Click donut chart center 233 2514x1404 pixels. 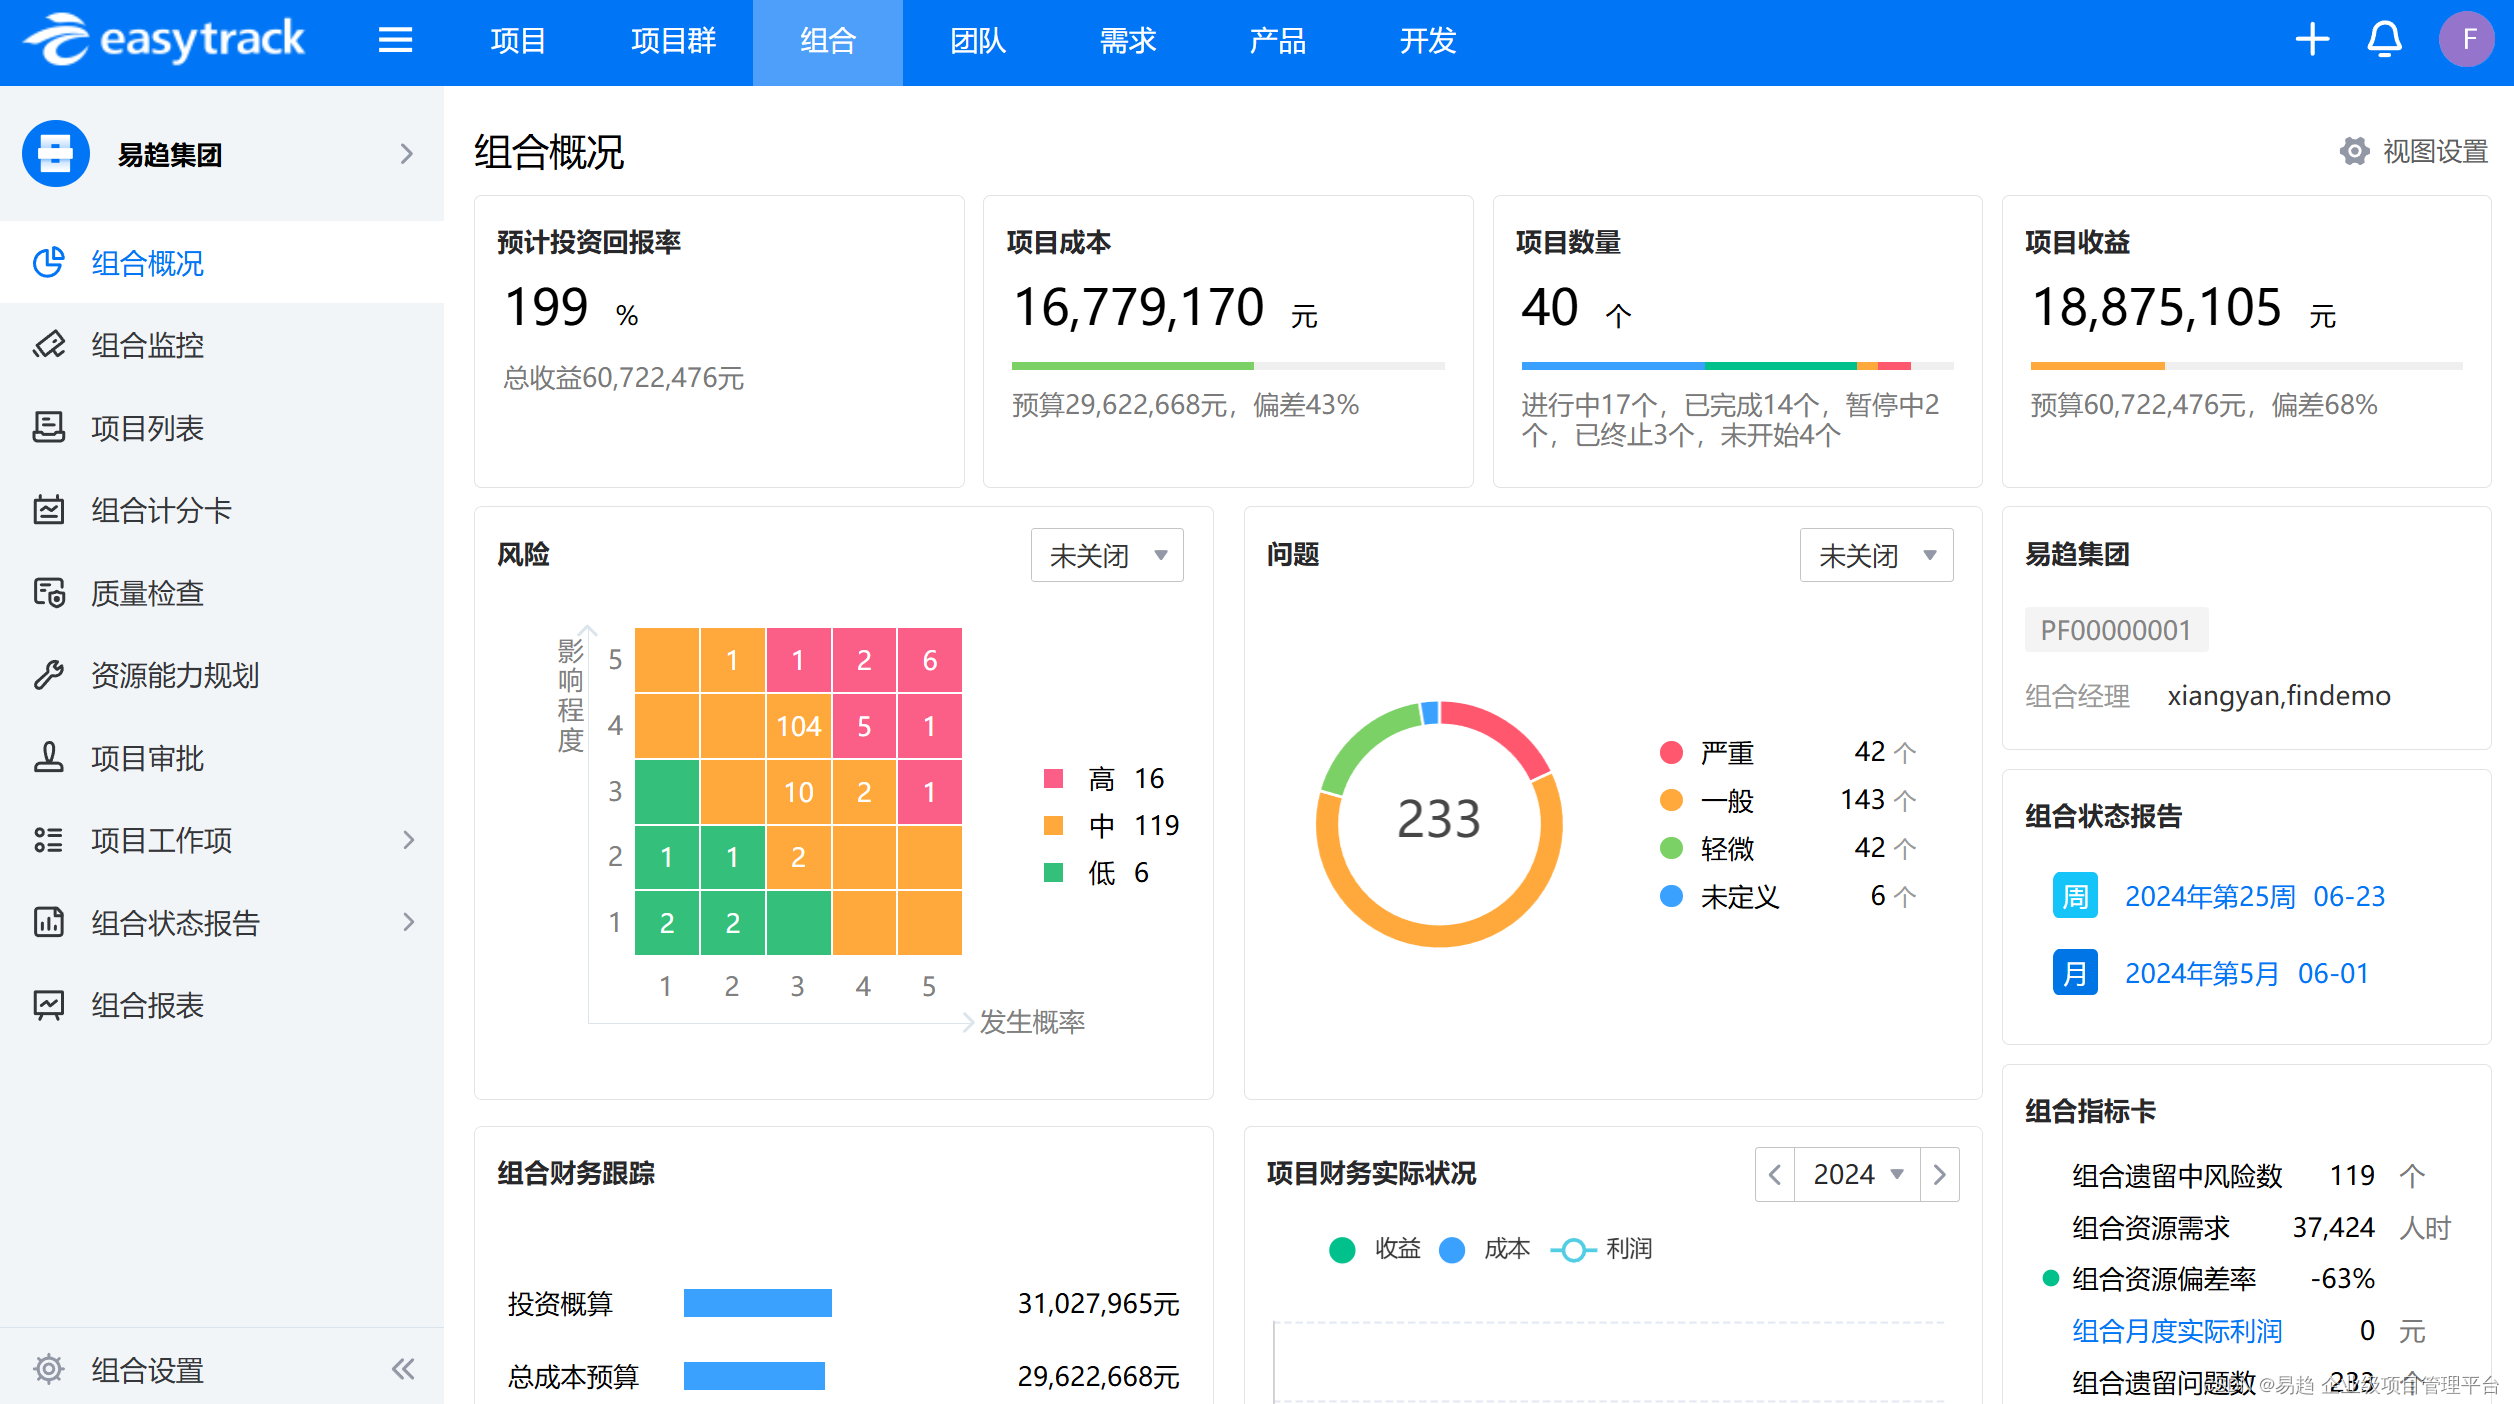pos(1438,819)
